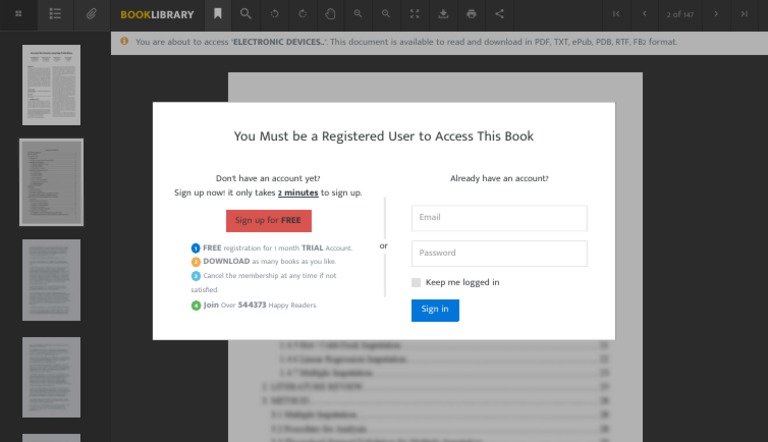
Task: Switch to fullscreen mode
Action: tap(414, 14)
